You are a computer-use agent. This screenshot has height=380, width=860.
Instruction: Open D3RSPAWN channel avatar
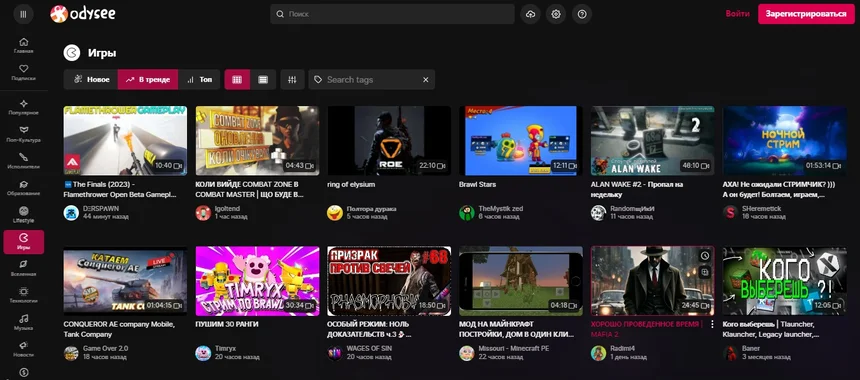coord(71,213)
